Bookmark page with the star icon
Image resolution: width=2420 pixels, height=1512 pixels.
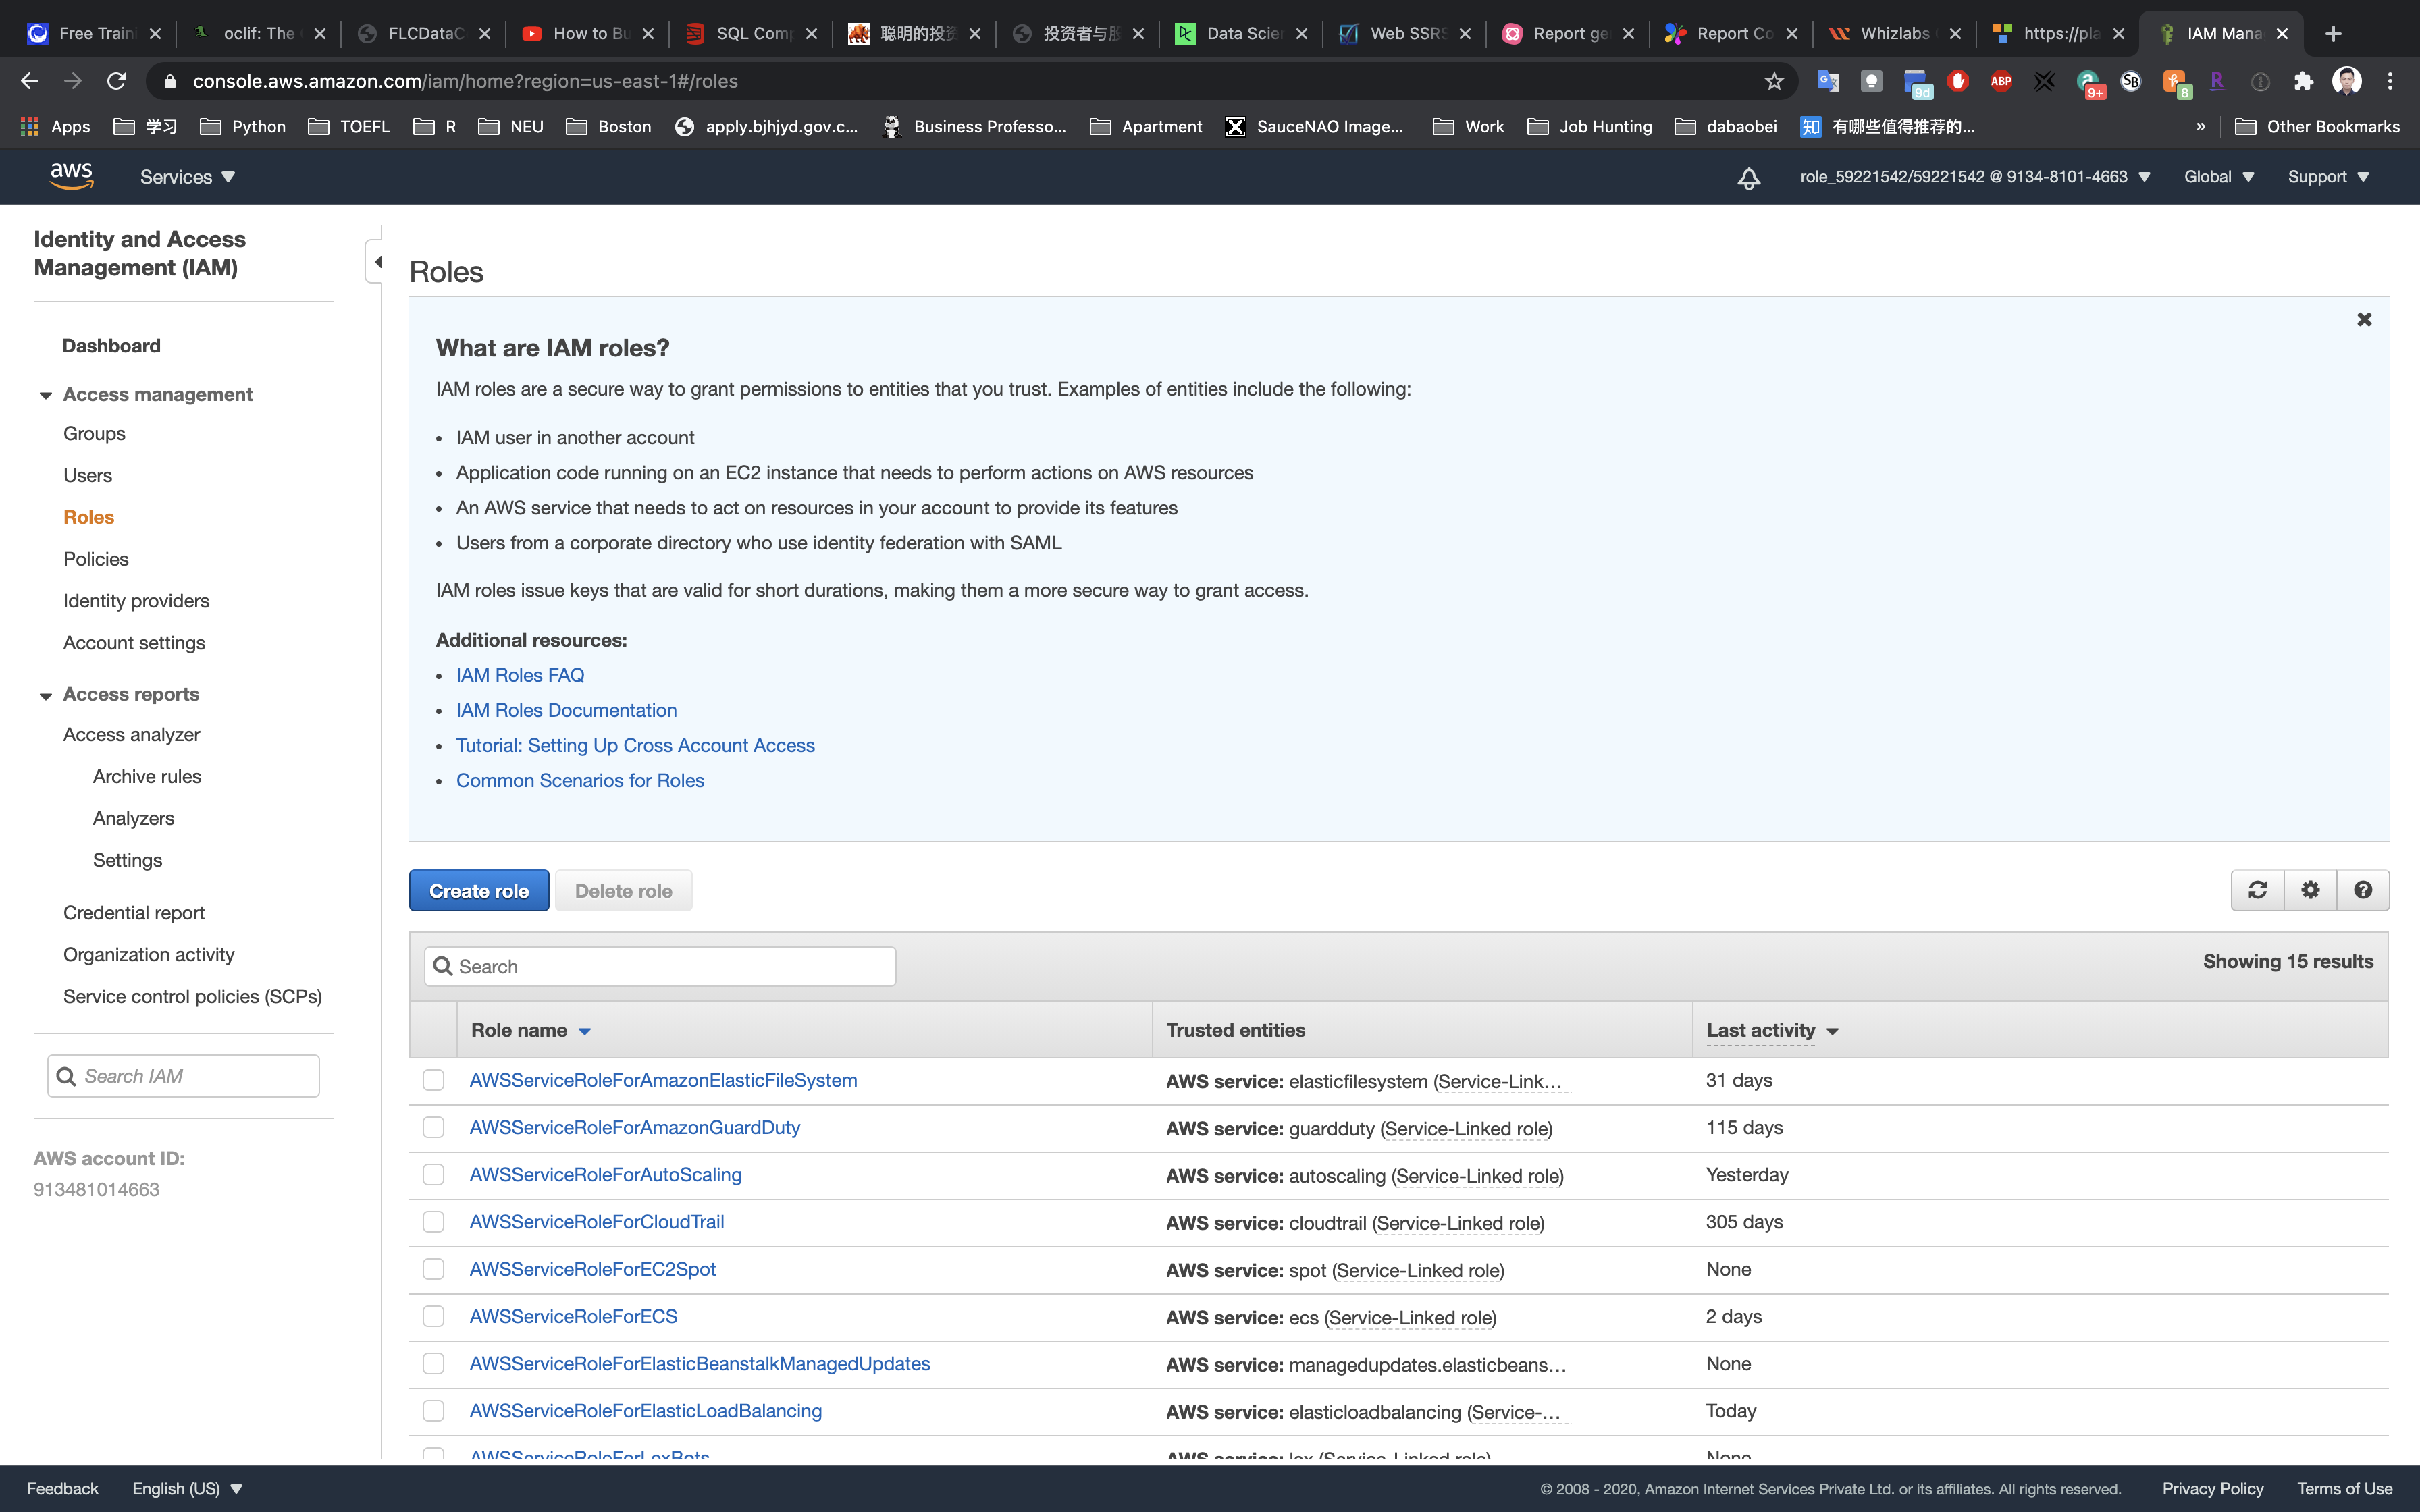(1774, 81)
